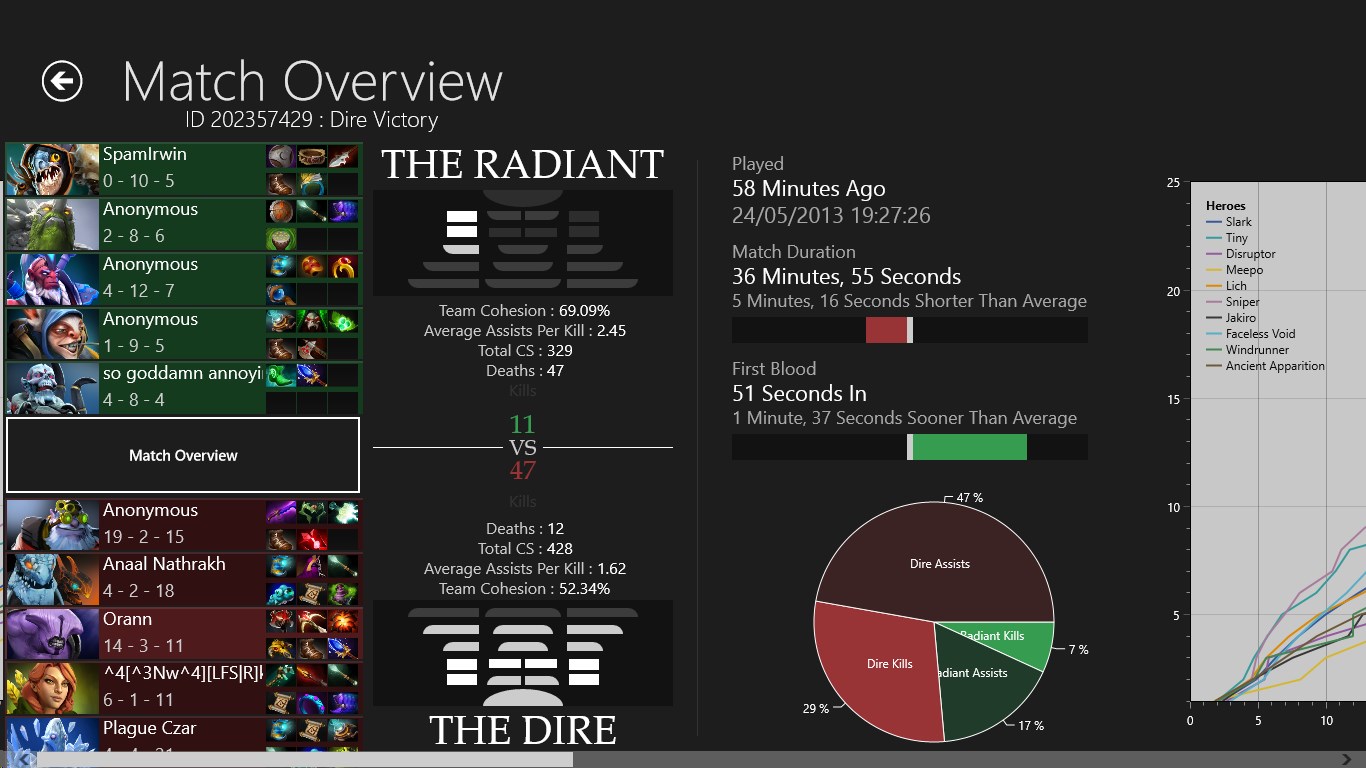Click the brown boots in Orann's inventory
Viewport: 1366px width, 768px height.
[312, 648]
